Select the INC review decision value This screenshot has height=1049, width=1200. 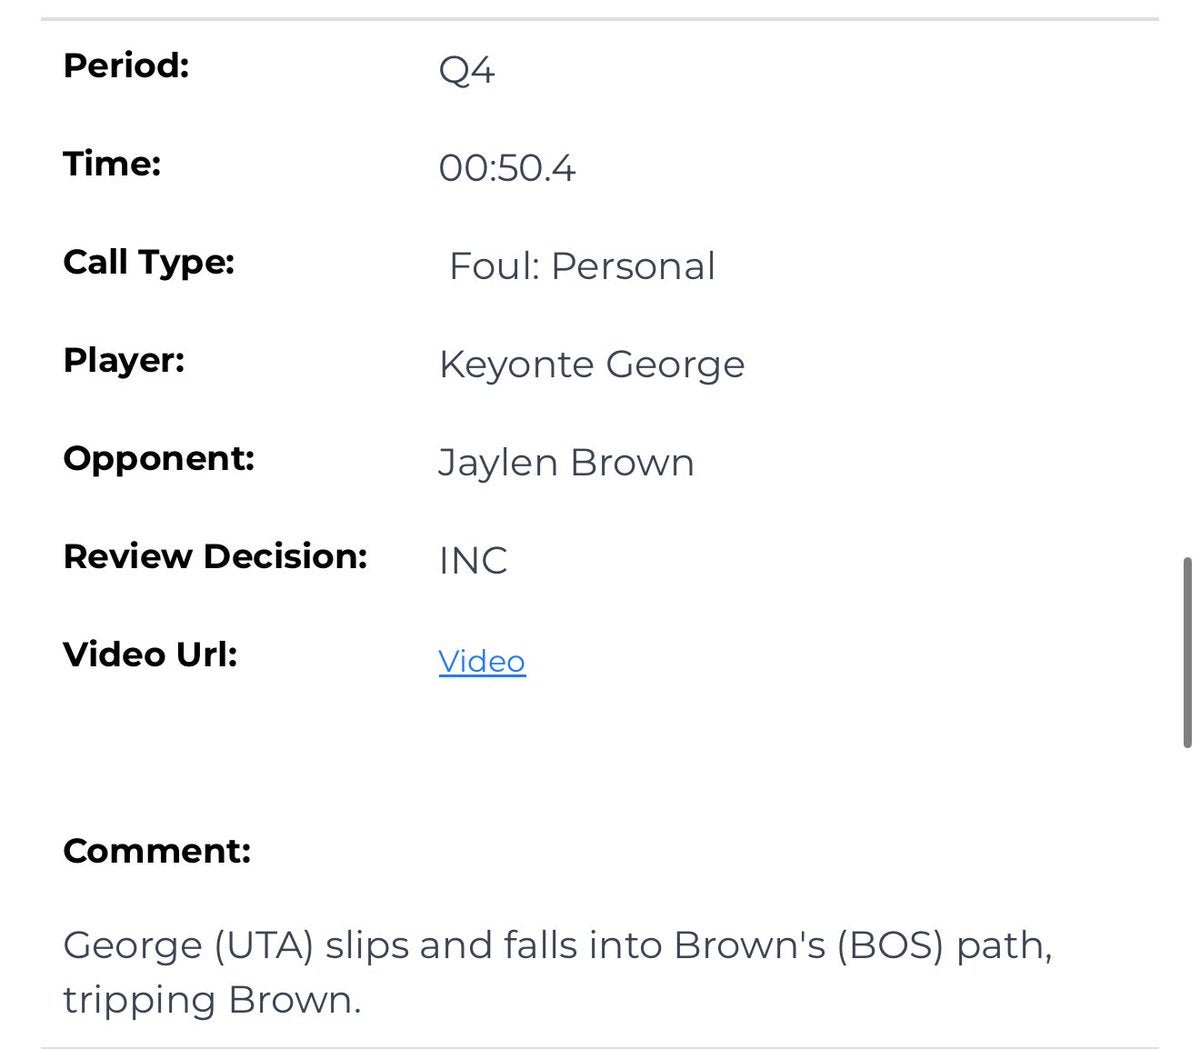[x=472, y=561]
